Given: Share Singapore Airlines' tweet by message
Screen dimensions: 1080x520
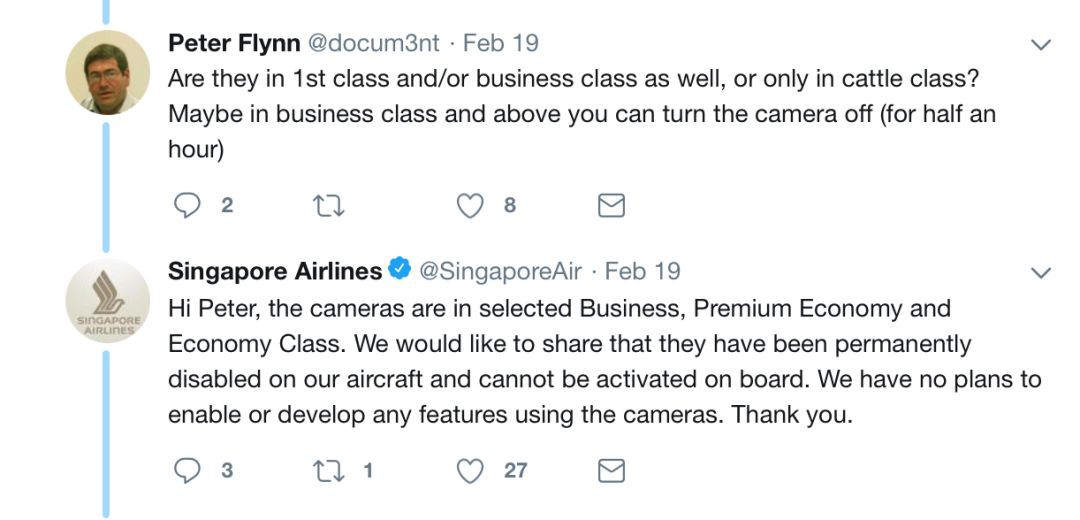Looking at the screenshot, I should (611, 470).
